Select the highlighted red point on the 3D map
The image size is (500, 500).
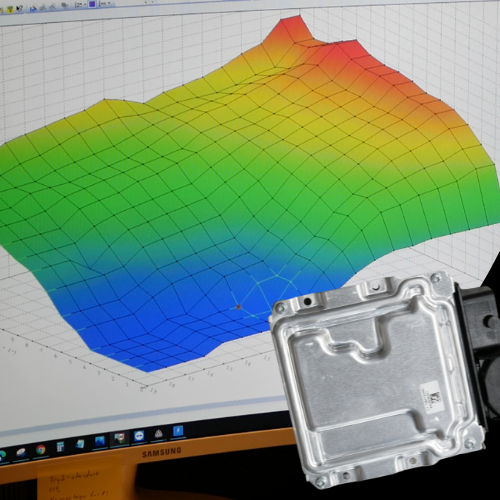pyautogui.click(x=238, y=307)
